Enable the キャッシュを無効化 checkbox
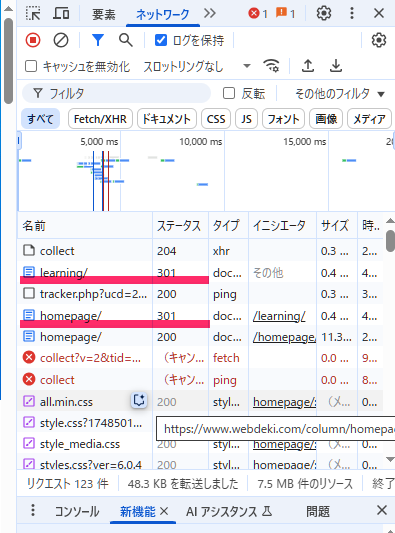This screenshot has height=533, width=395. pos(31,66)
